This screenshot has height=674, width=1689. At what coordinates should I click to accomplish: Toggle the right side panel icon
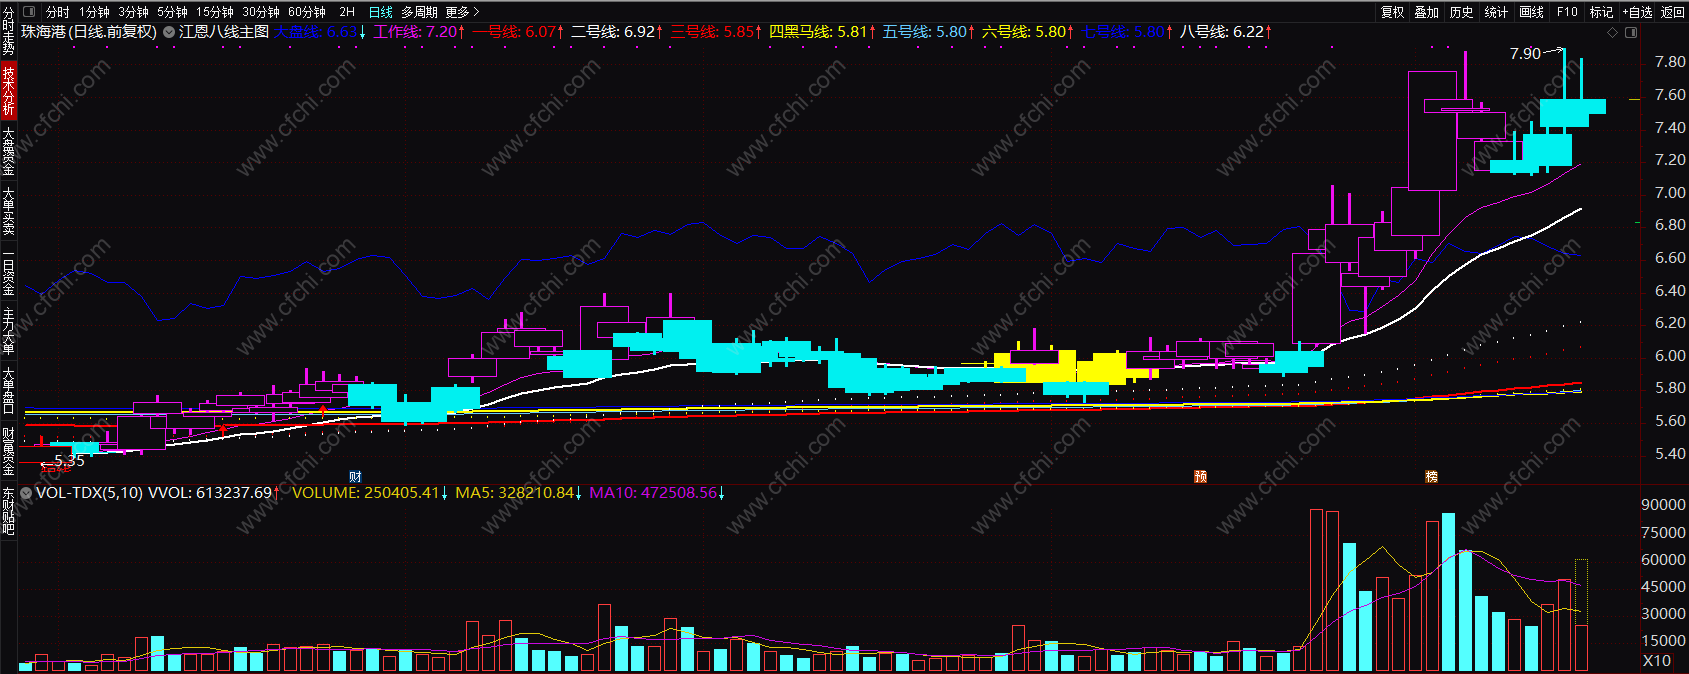pyautogui.click(x=1631, y=32)
